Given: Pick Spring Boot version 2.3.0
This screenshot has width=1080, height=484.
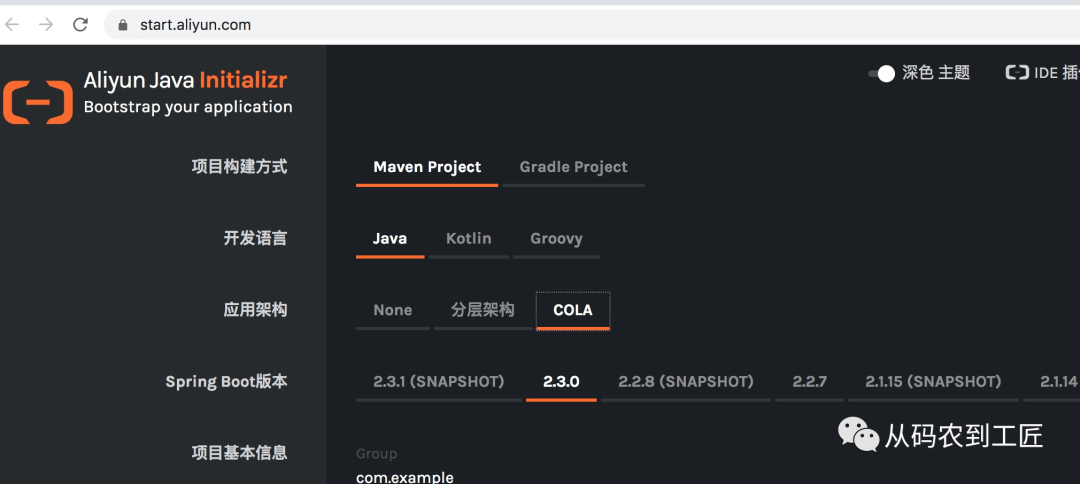Looking at the screenshot, I should [x=561, y=382].
